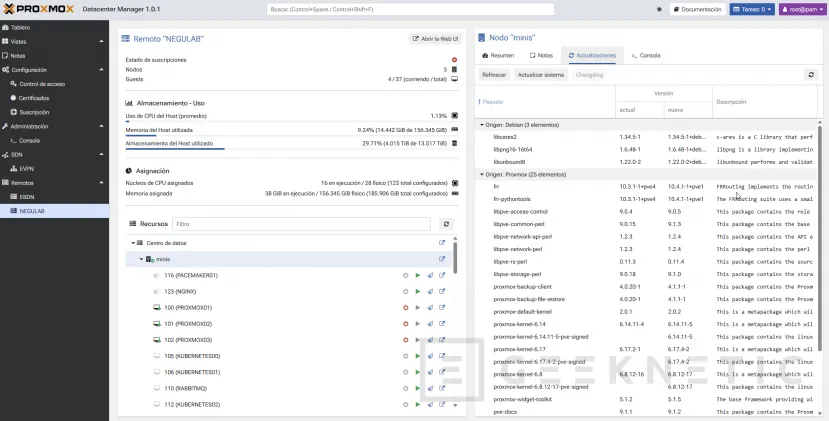Image resolution: width=829 pixels, height=421 pixels.
Task: Reload the Recursos resource list
Action: click(x=446, y=224)
